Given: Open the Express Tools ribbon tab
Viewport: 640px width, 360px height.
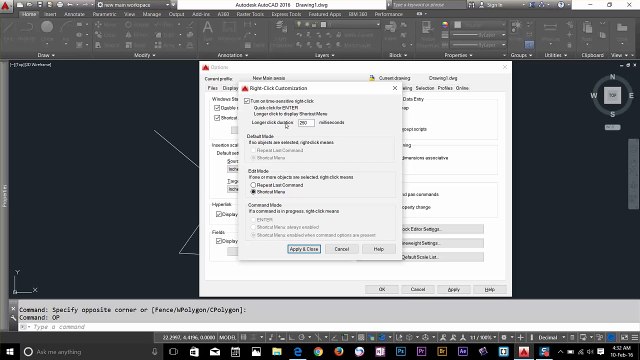Looking at the screenshot, I should (286, 14).
